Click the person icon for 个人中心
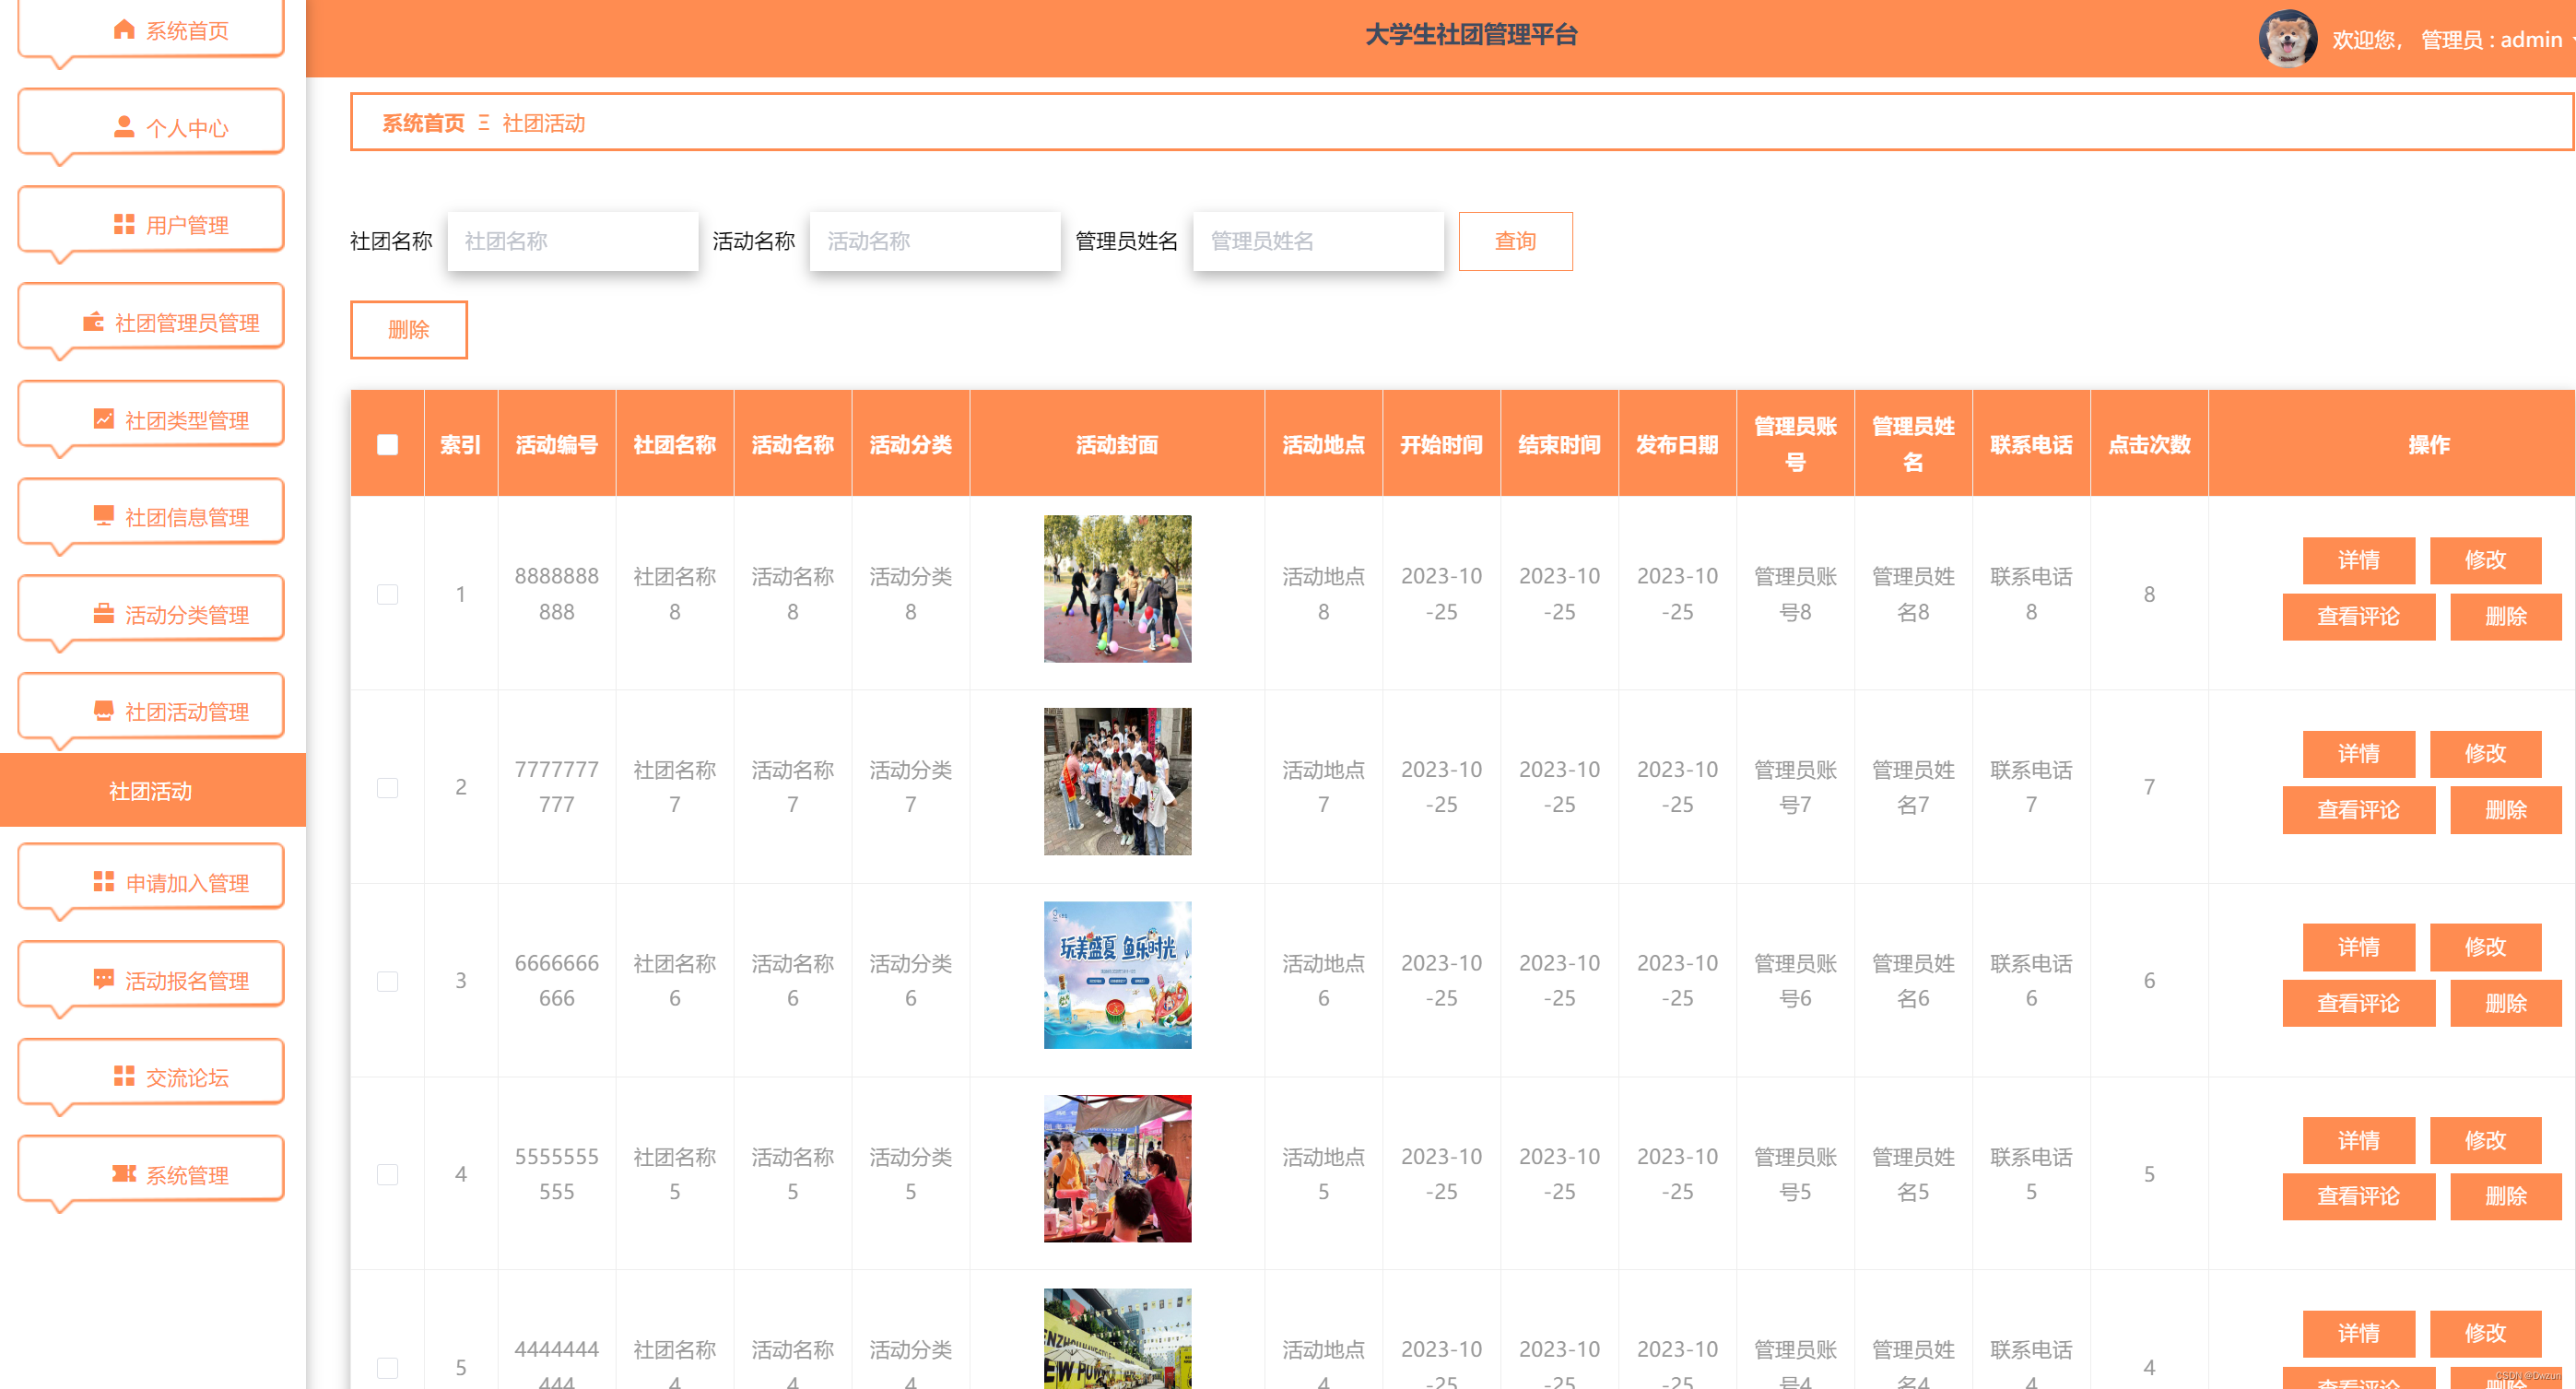Screen dimensions: 2576x1389 coord(124,125)
